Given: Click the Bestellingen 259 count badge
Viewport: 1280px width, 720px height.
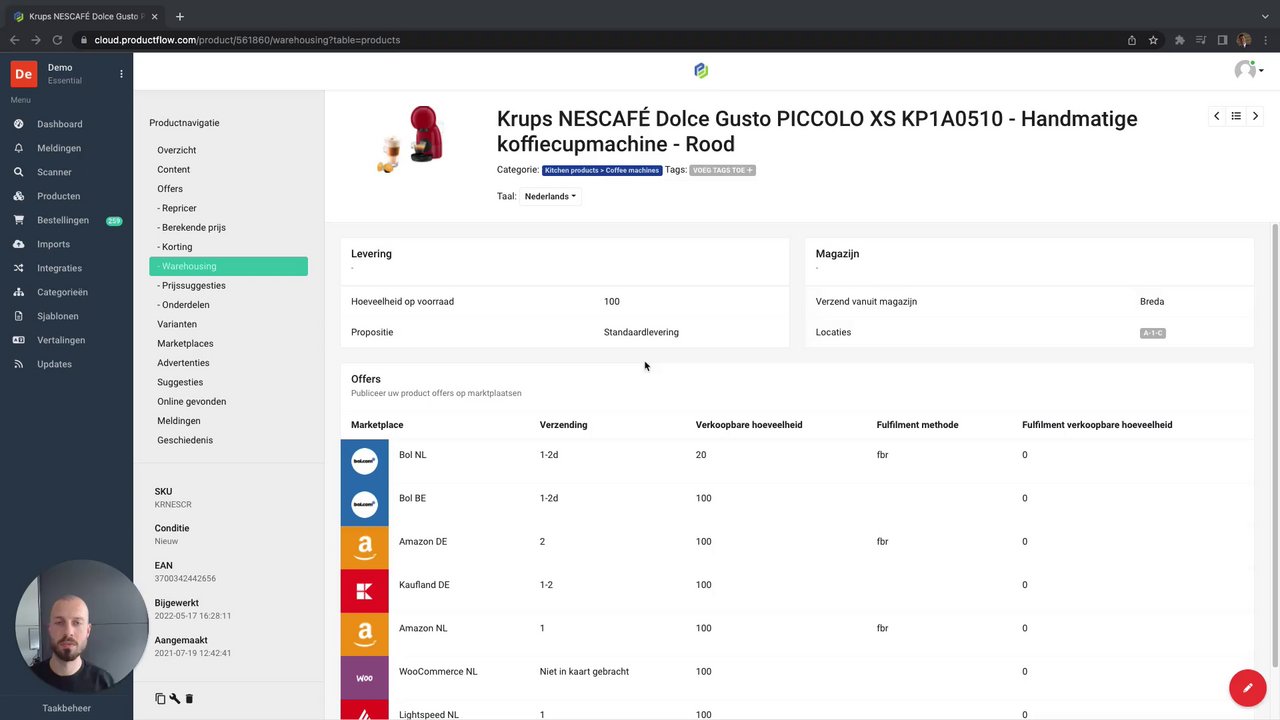Looking at the screenshot, I should (x=114, y=221).
